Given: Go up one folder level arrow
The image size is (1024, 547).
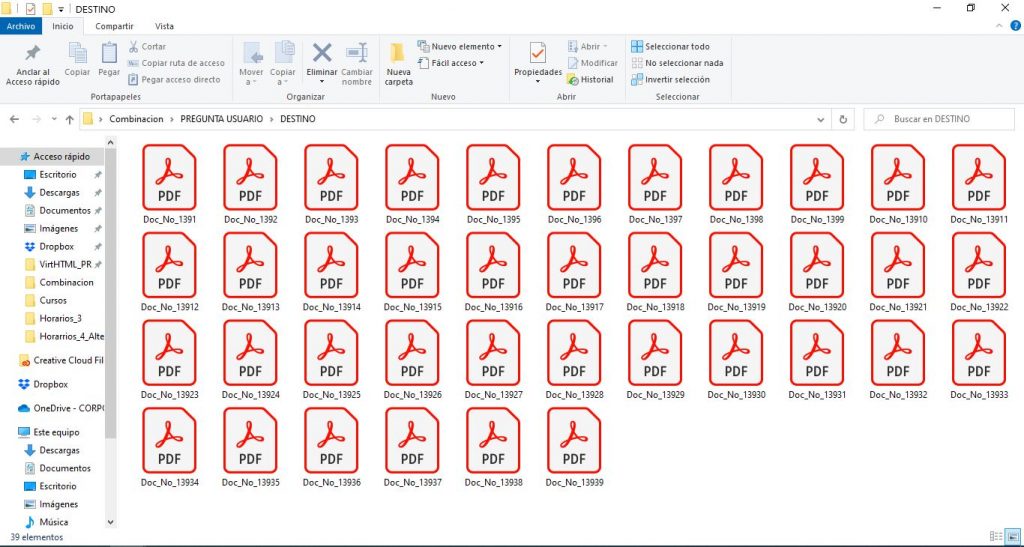Looking at the screenshot, I should 70,119.
